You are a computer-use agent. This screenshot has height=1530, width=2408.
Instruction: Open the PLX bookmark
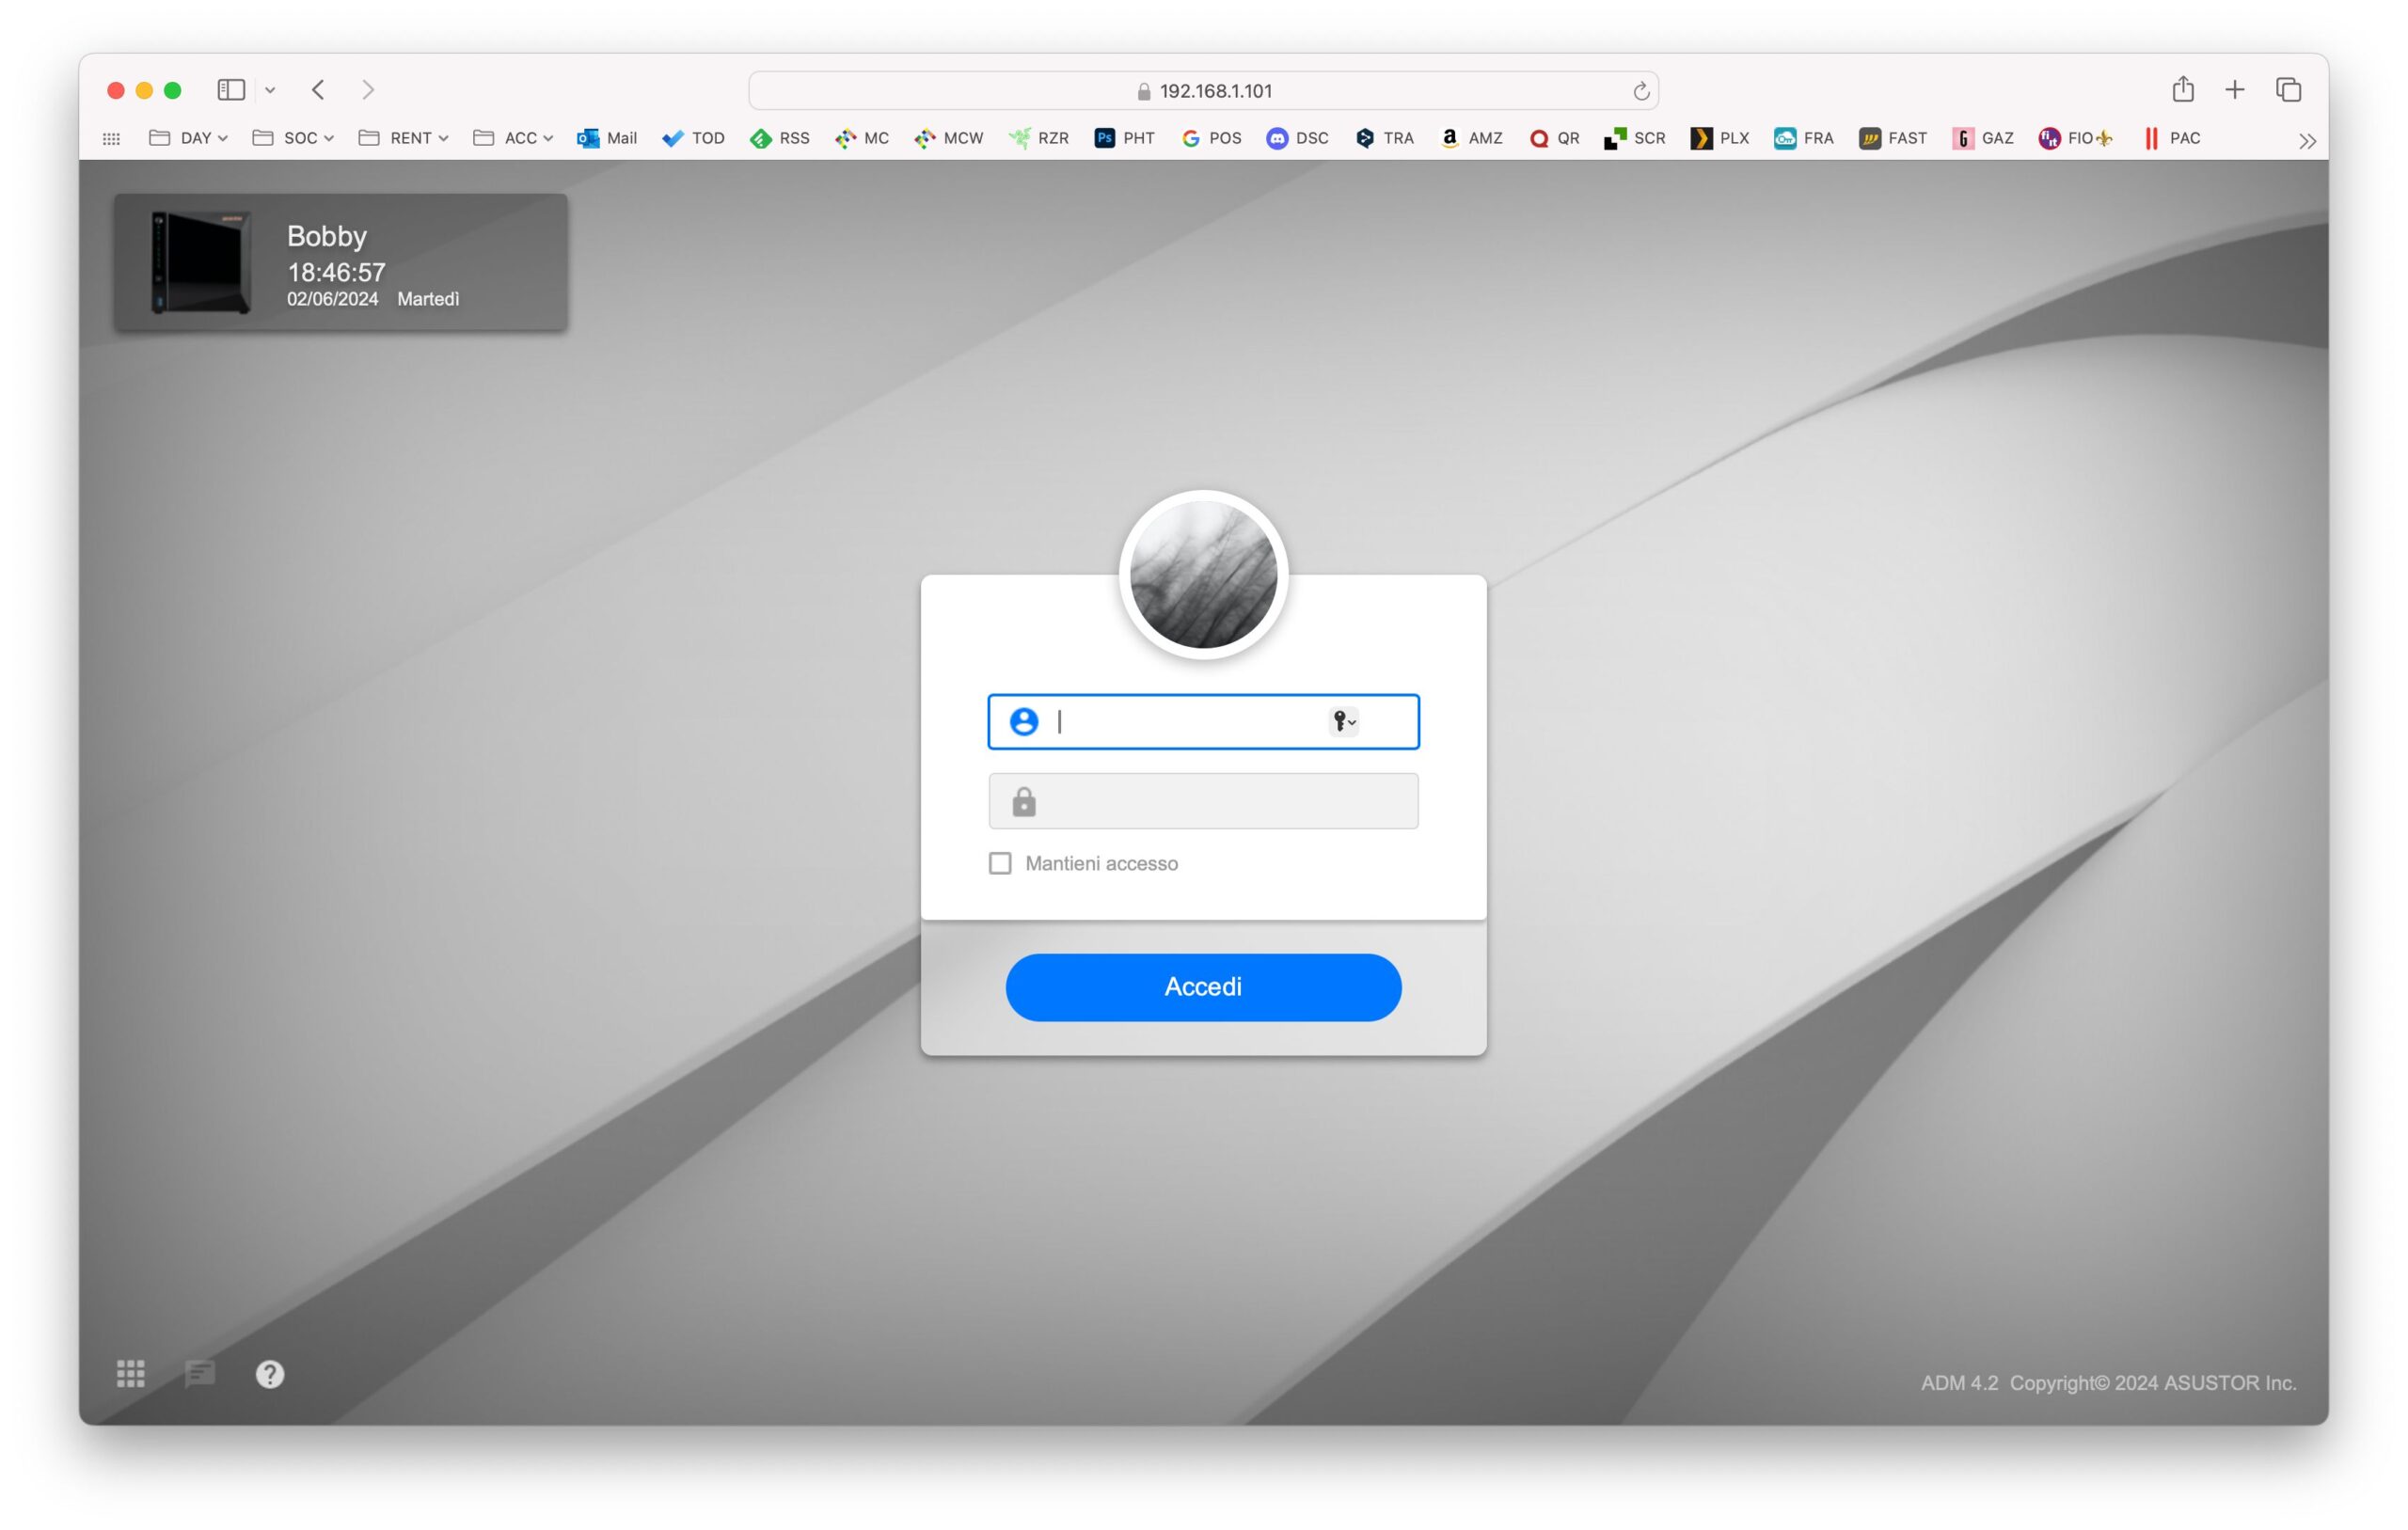(x=1719, y=138)
